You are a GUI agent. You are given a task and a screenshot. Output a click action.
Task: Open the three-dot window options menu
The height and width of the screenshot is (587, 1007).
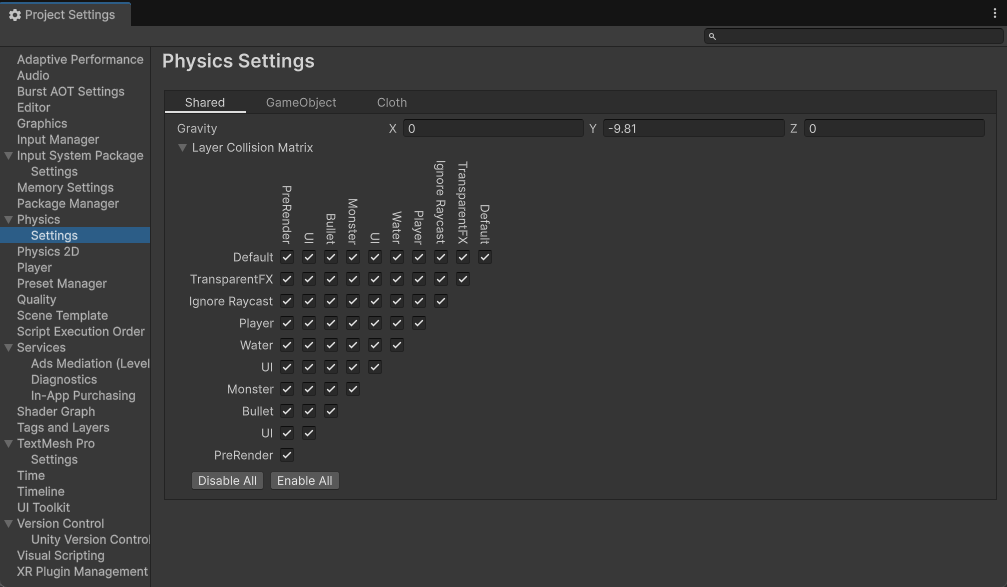[994, 14]
